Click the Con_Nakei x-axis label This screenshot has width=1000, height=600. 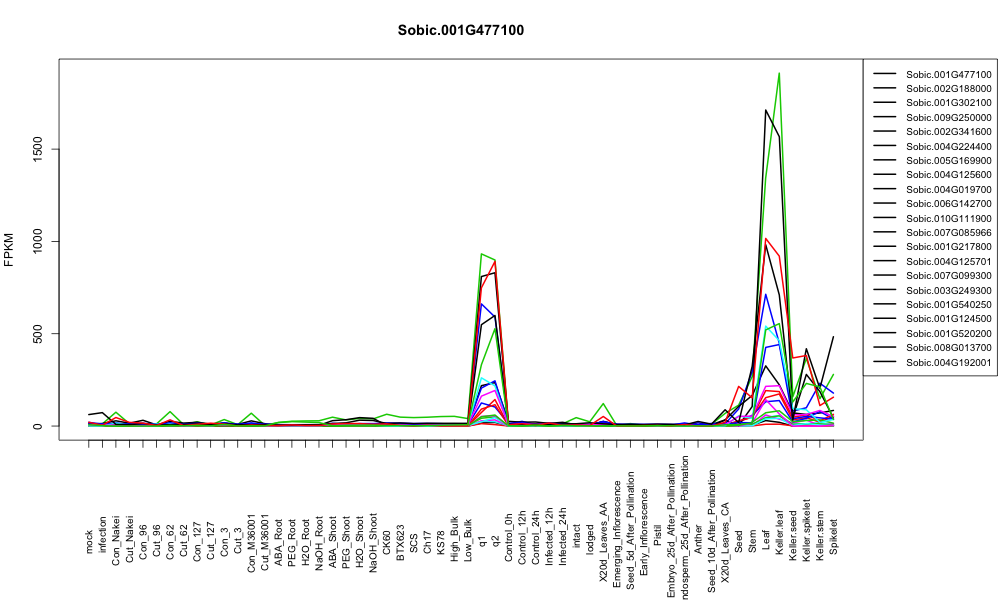[x=116, y=530]
